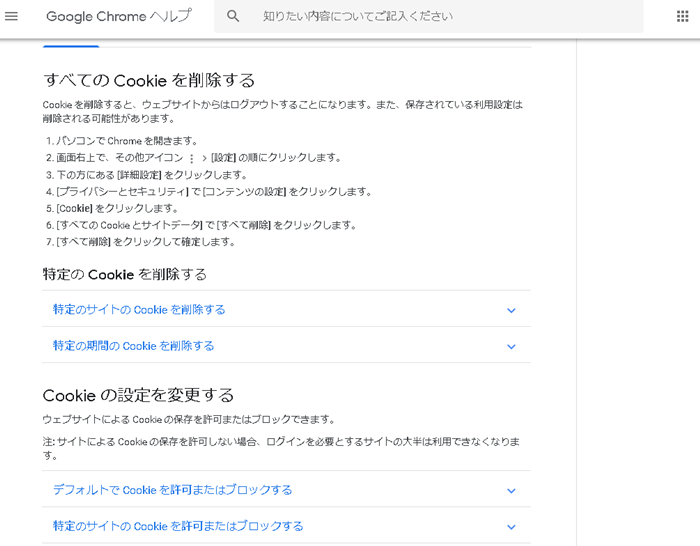Screen dimensions: 700x546
Task: Open the hamburger main menu
Action: click(x=11, y=17)
